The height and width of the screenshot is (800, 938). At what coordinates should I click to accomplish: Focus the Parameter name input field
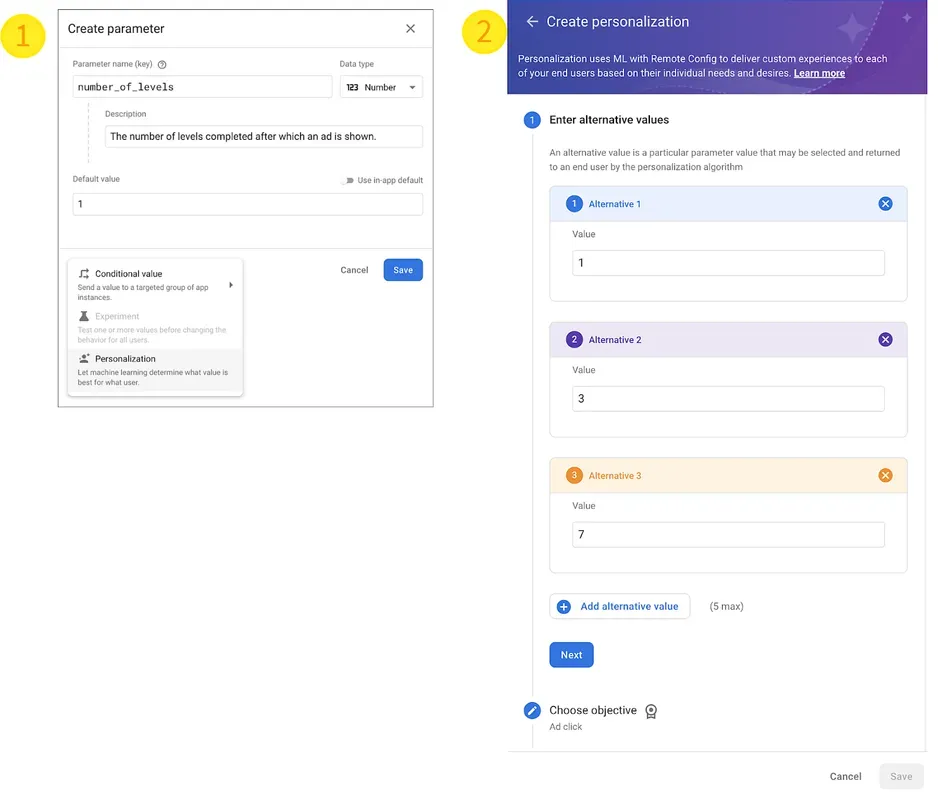(202, 87)
